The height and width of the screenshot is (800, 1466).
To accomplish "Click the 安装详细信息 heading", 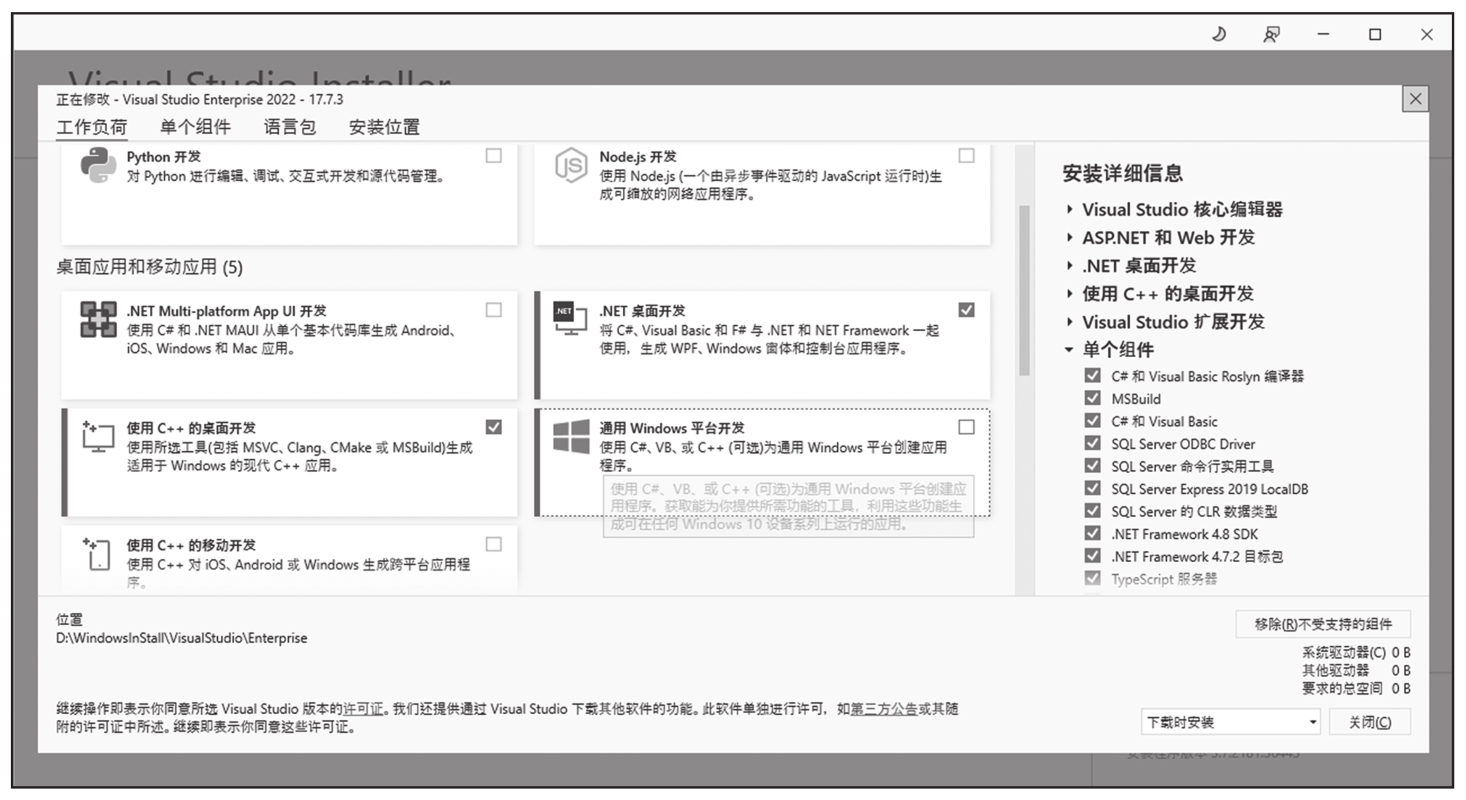I will [x=1123, y=173].
